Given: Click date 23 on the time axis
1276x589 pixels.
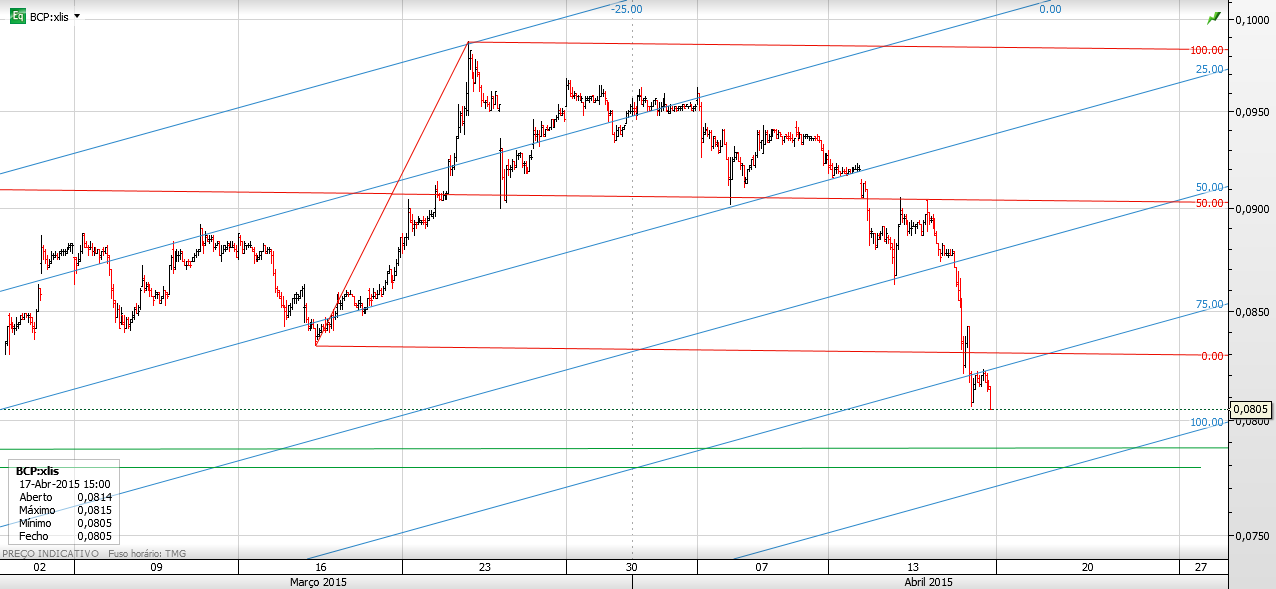Looking at the screenshot, I should pos(485,567).
